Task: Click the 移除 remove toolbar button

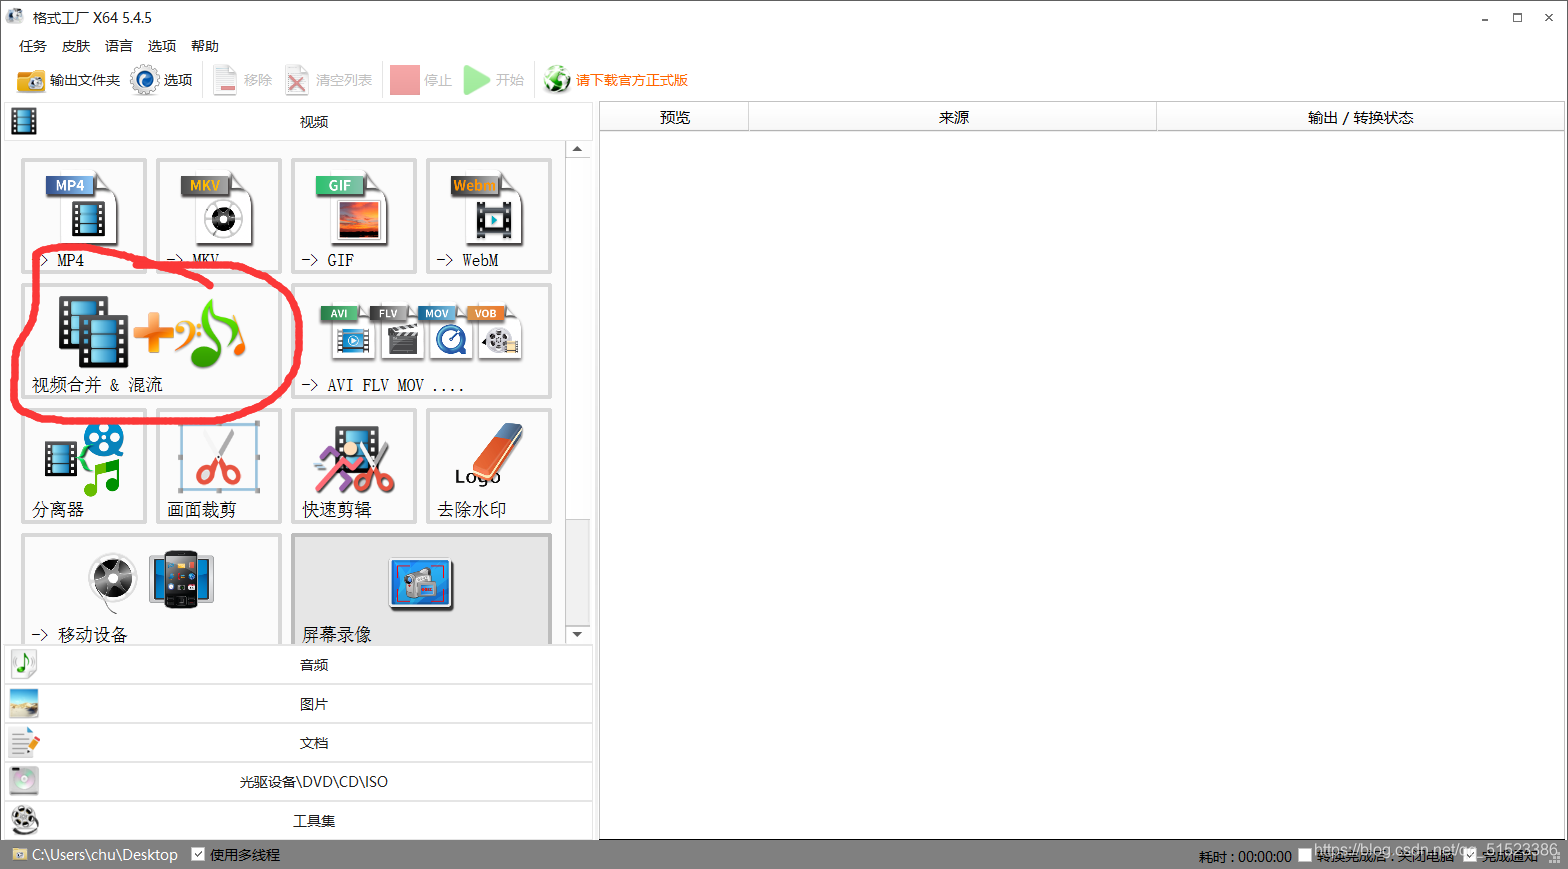Action: 242,80
